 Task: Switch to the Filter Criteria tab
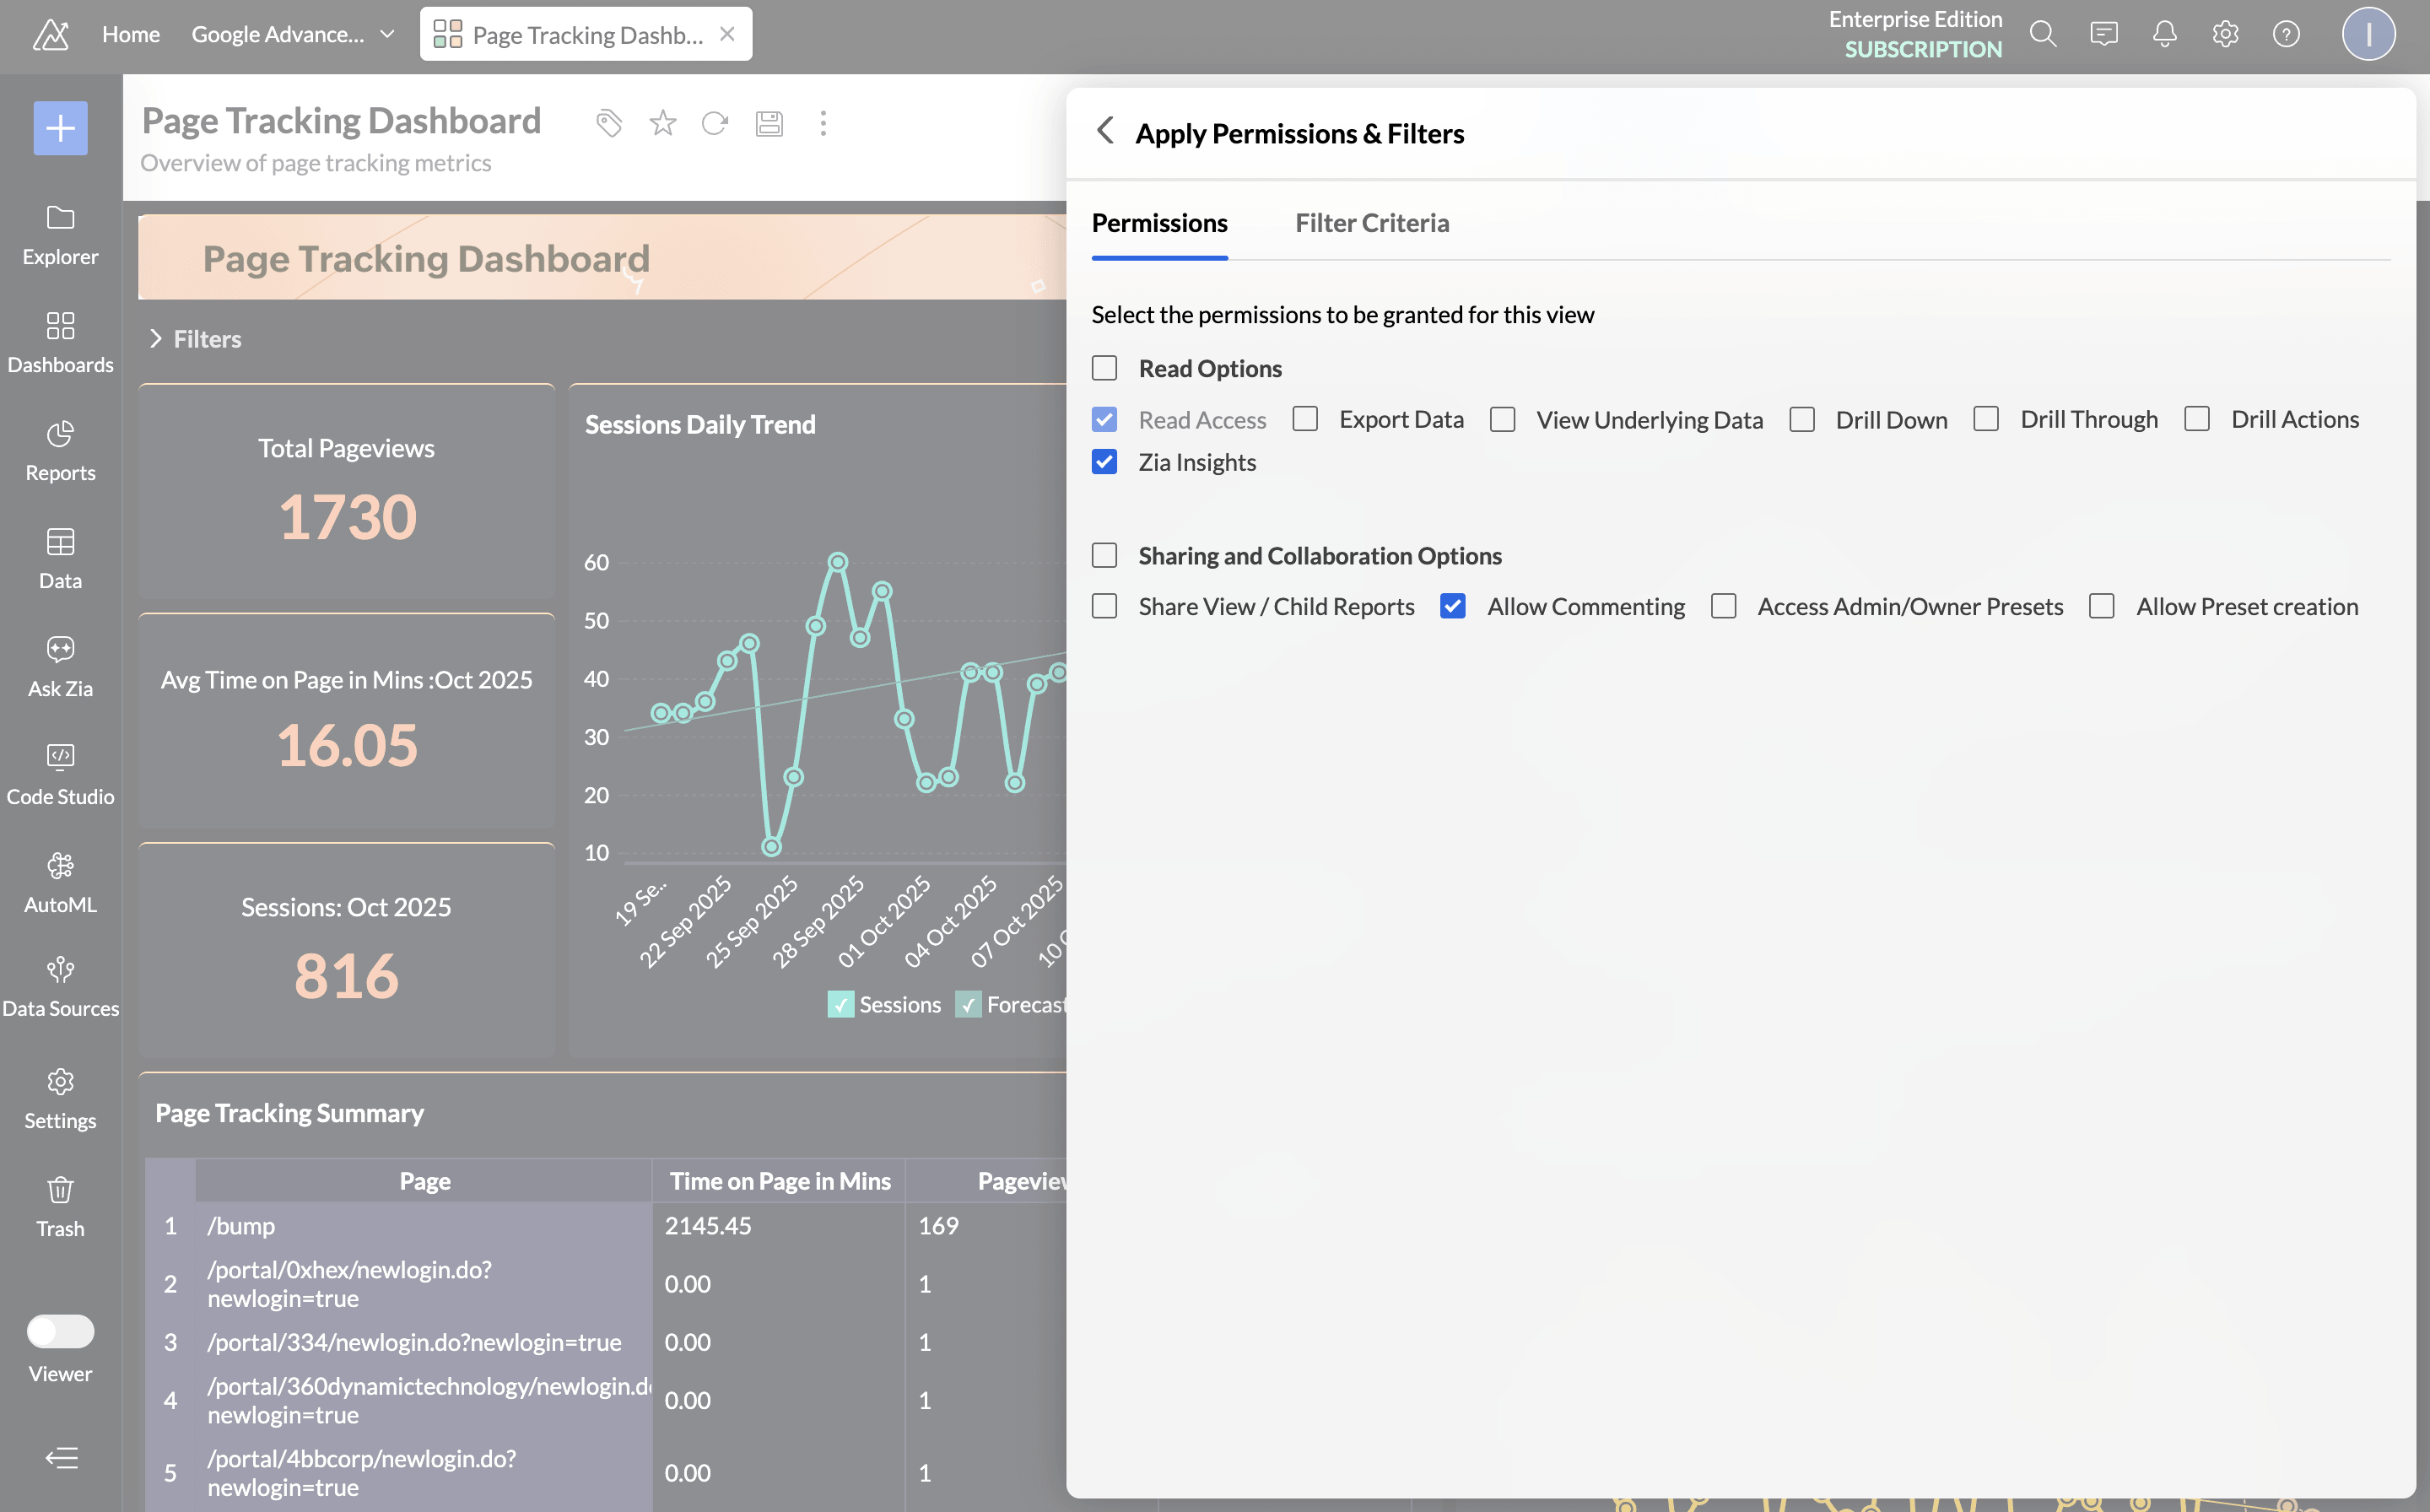click(x=1372, y=223)
